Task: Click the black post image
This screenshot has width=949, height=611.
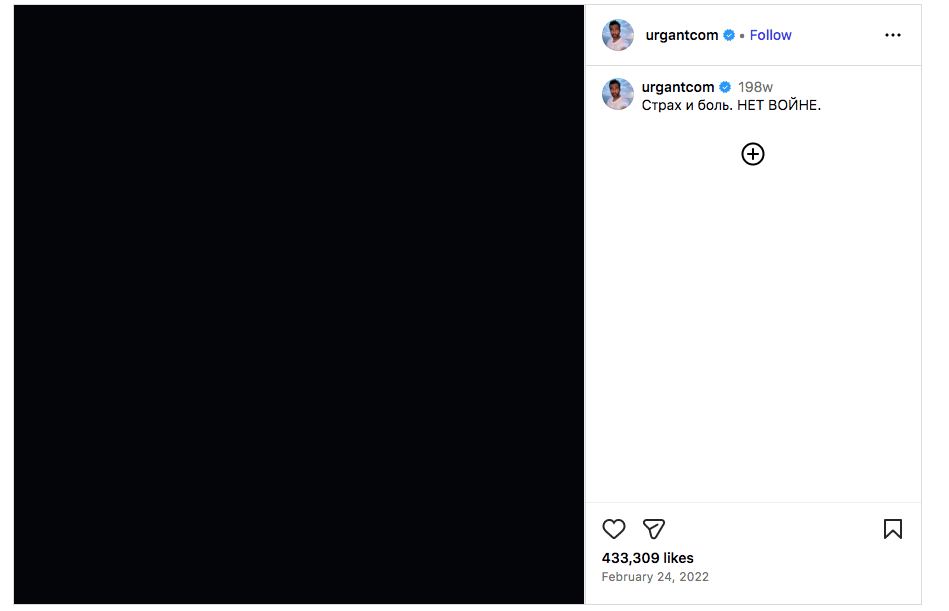Action: click(298, 305)
